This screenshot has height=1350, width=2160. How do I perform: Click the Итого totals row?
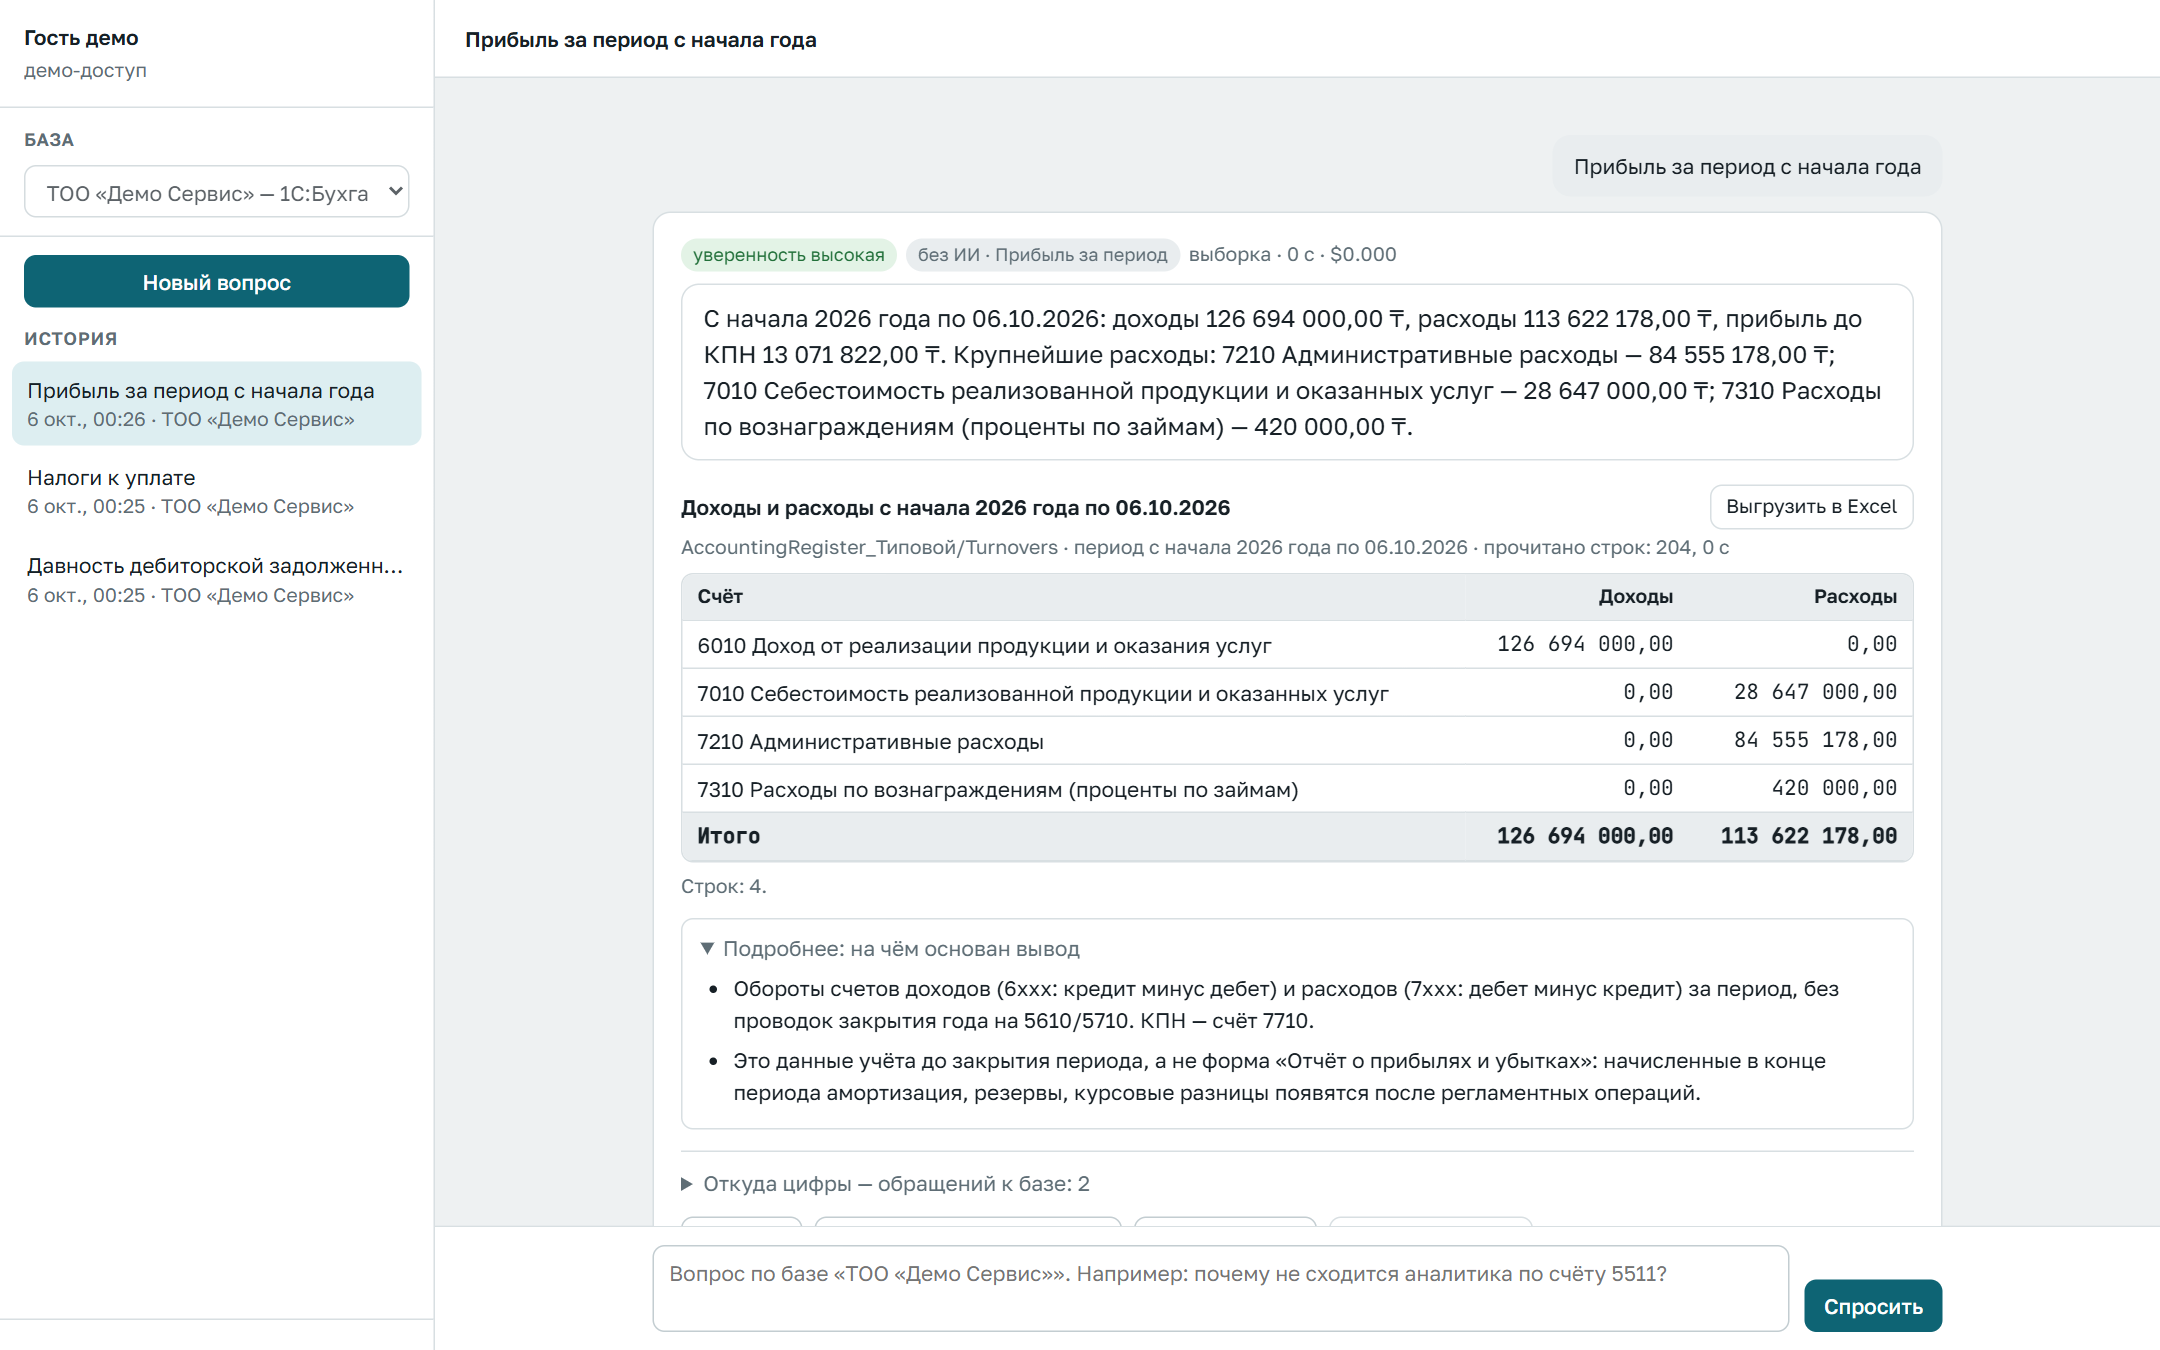pyautogui.click(x=1297, y=836)
